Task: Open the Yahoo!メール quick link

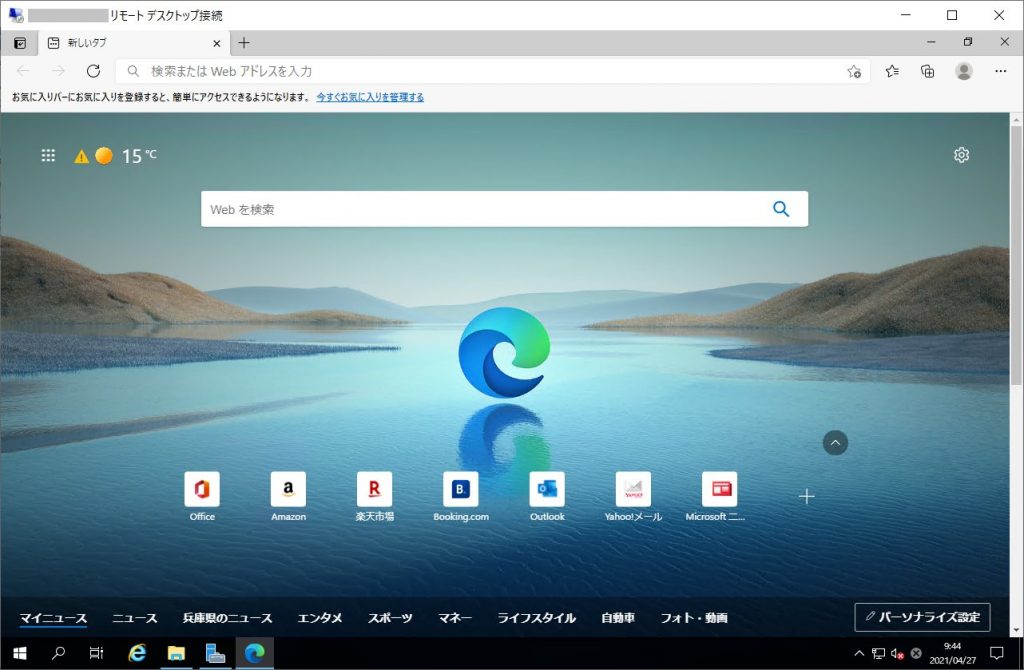Action: (x=633, y=496)
